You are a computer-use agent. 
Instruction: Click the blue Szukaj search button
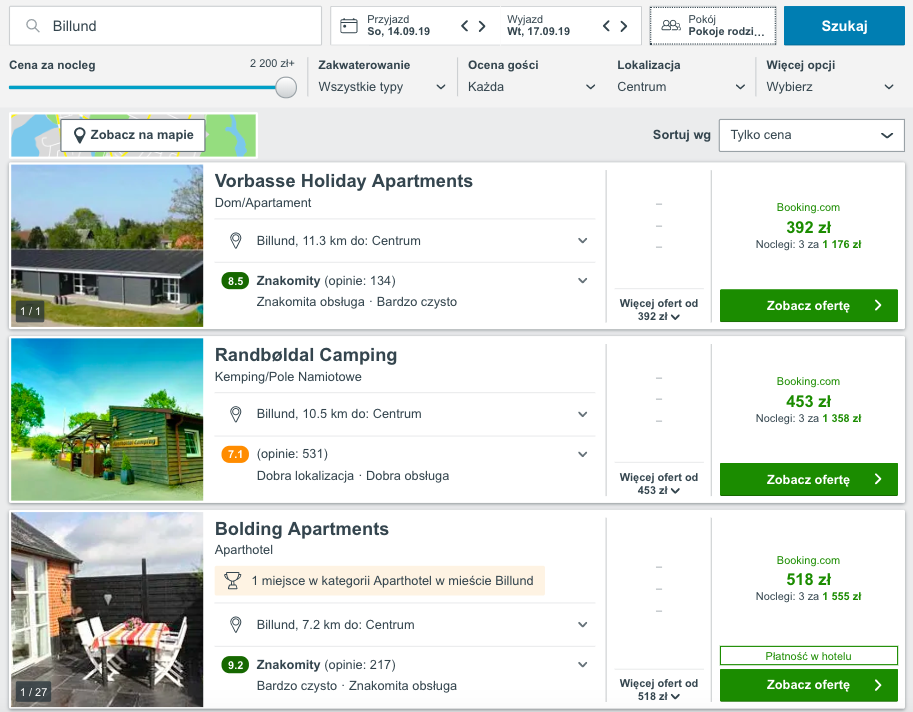[844, 26]
